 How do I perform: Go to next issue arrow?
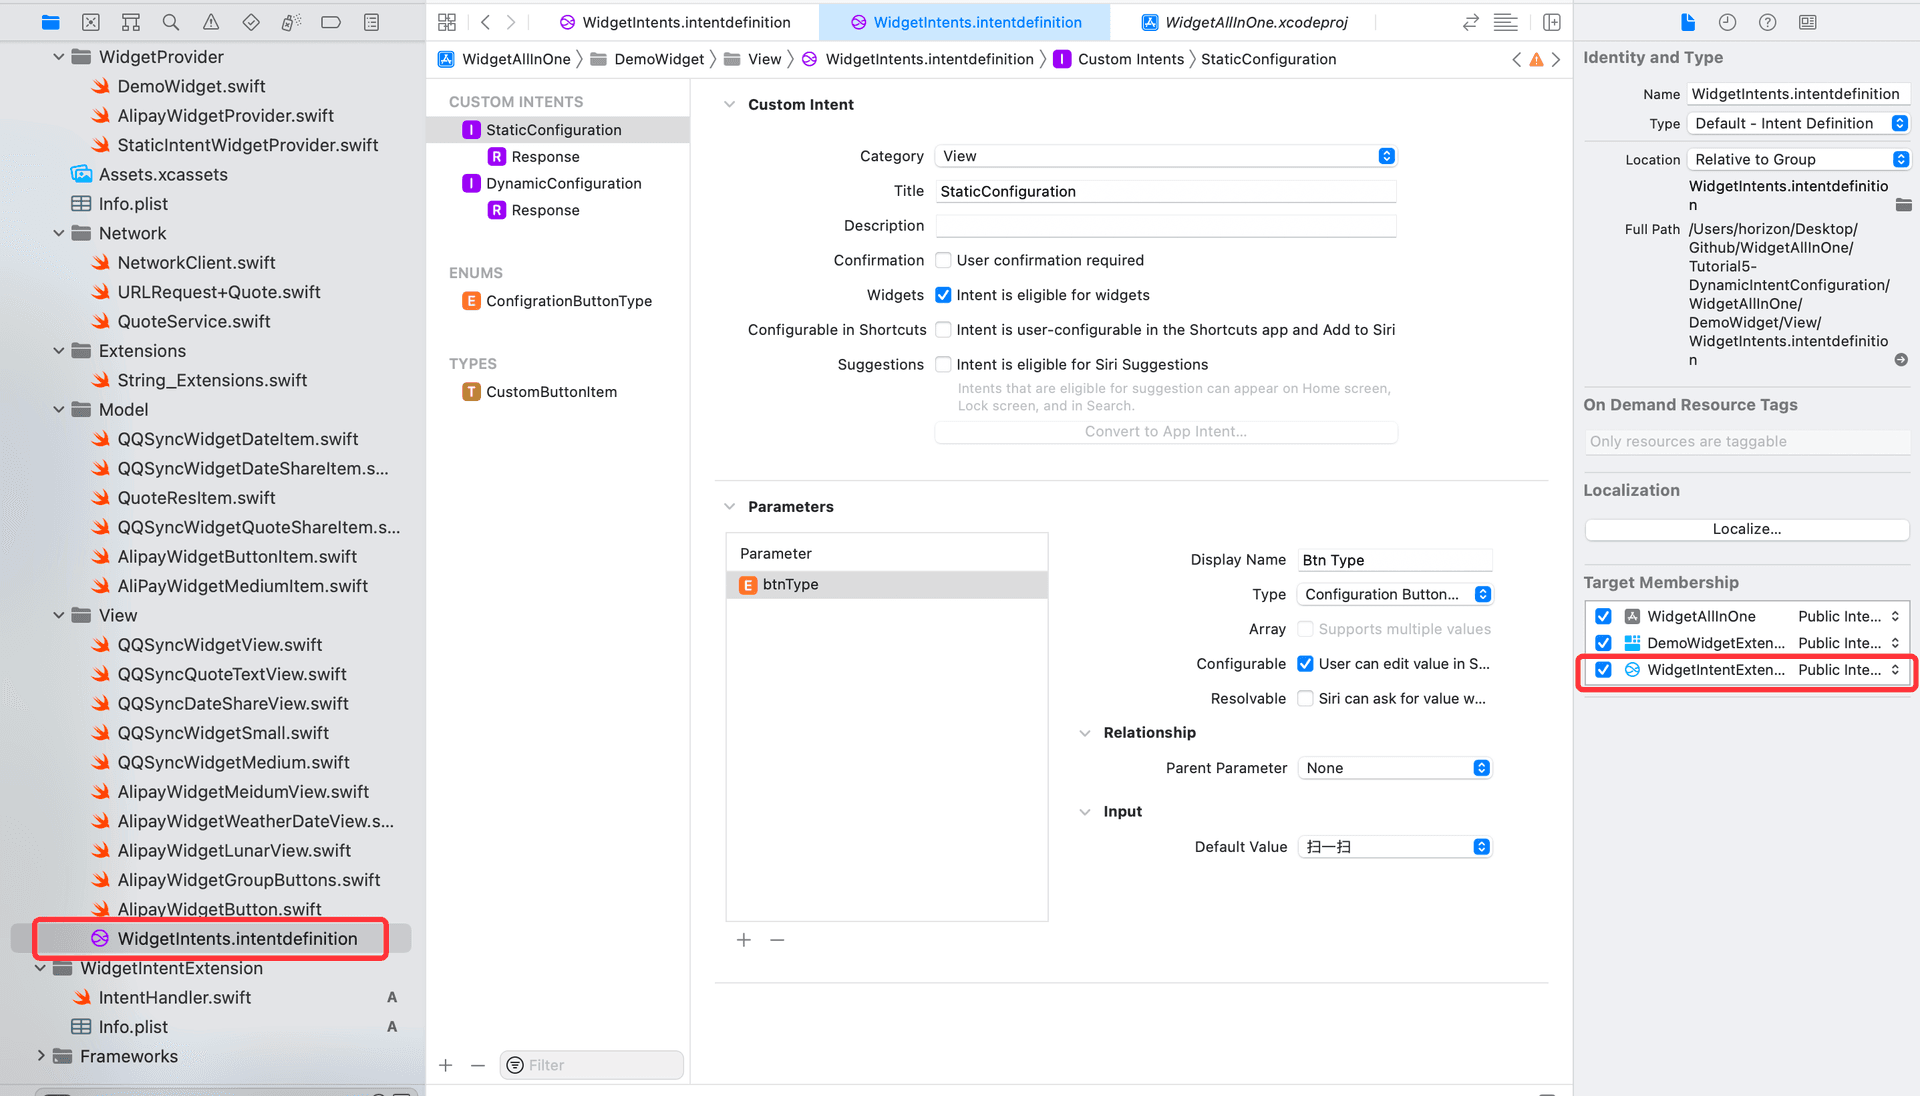(x=1556, y=59)
